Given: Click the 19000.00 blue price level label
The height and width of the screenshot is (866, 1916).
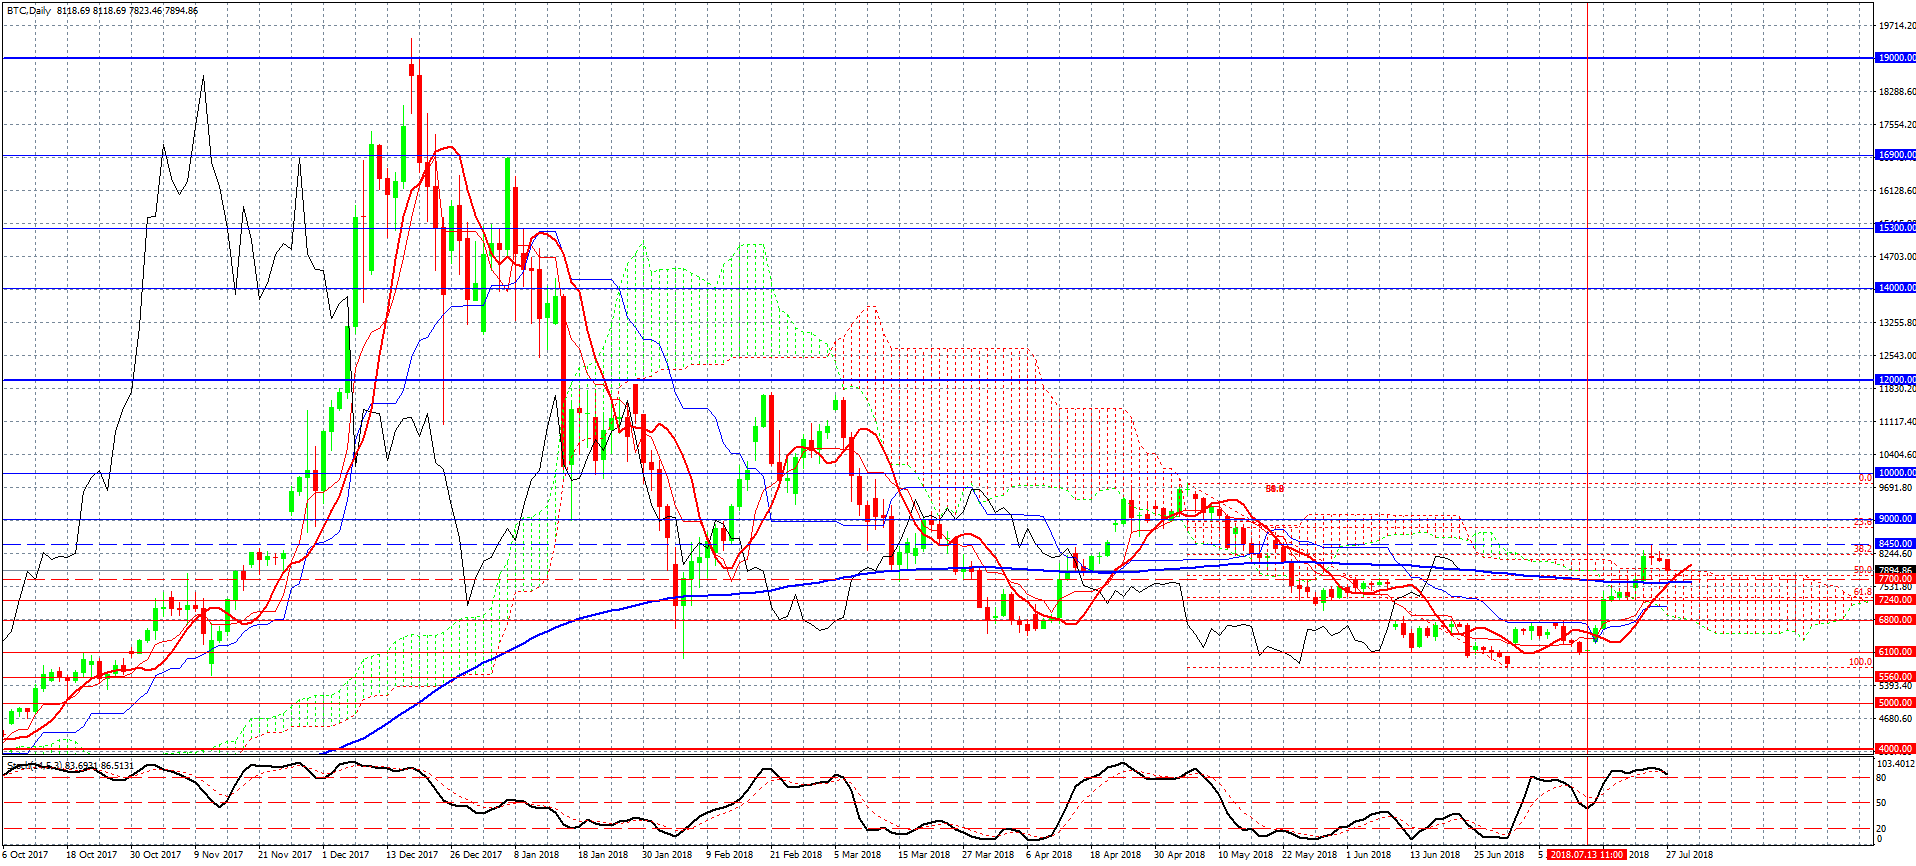Looking at the screenshot, I should pyautogui.click(x=1895, y=58).
